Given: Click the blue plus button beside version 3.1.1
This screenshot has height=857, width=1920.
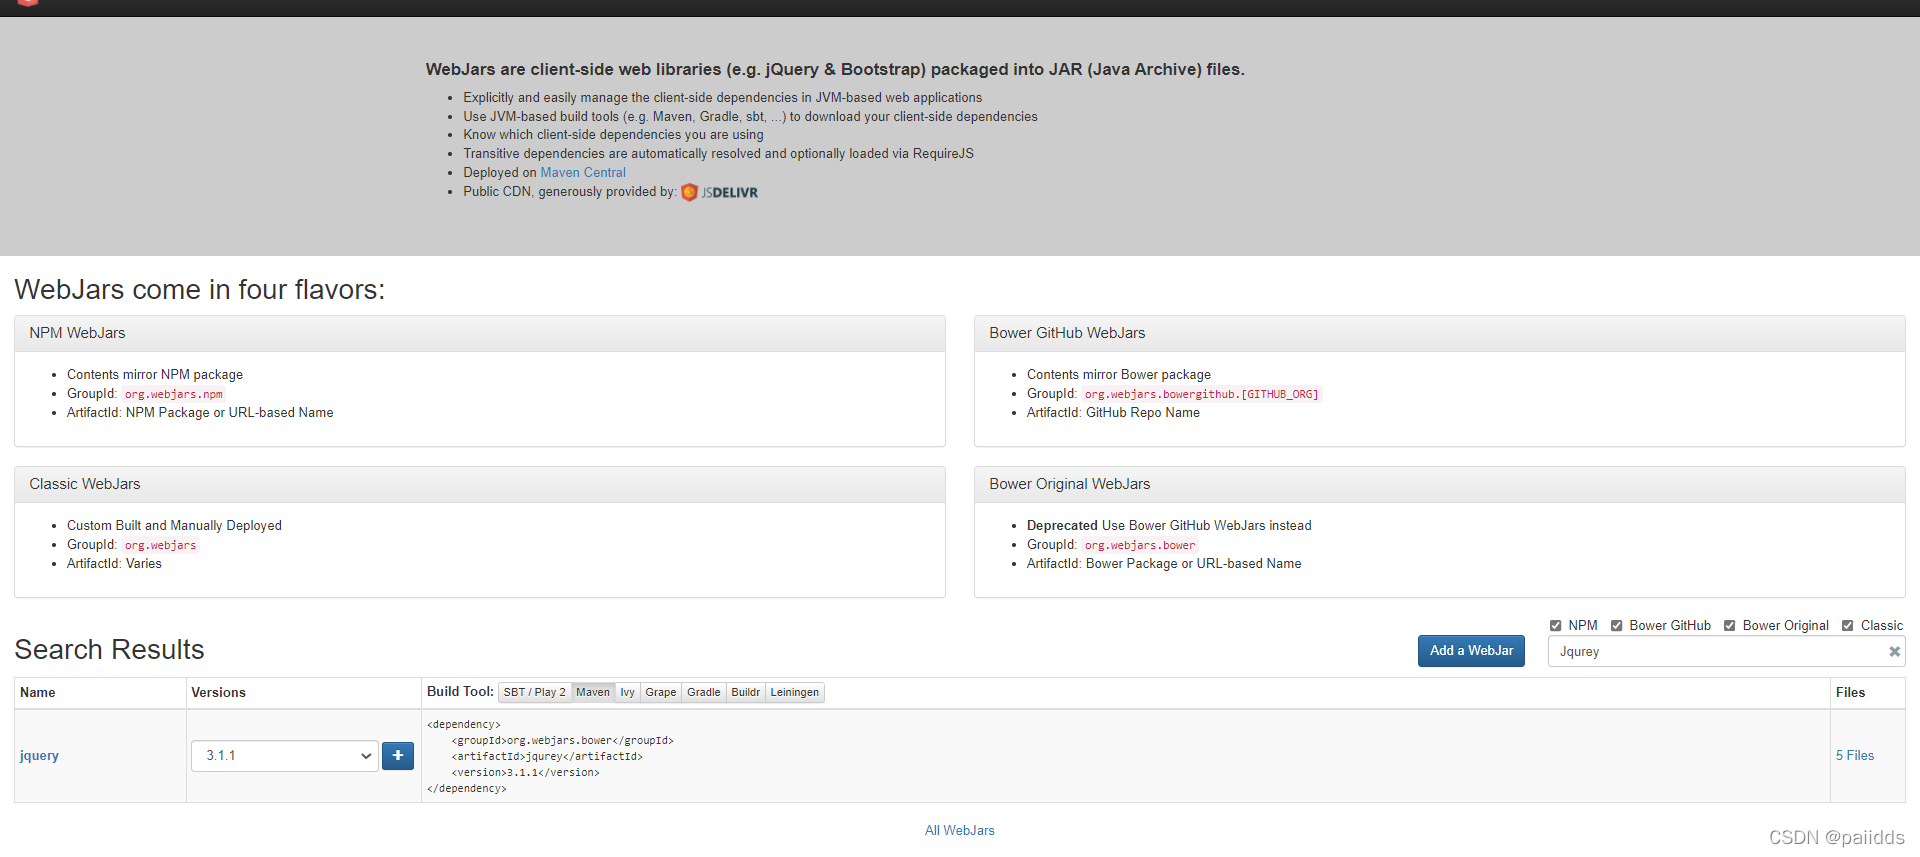Looking at the screenshot, I should pos(397,756).
